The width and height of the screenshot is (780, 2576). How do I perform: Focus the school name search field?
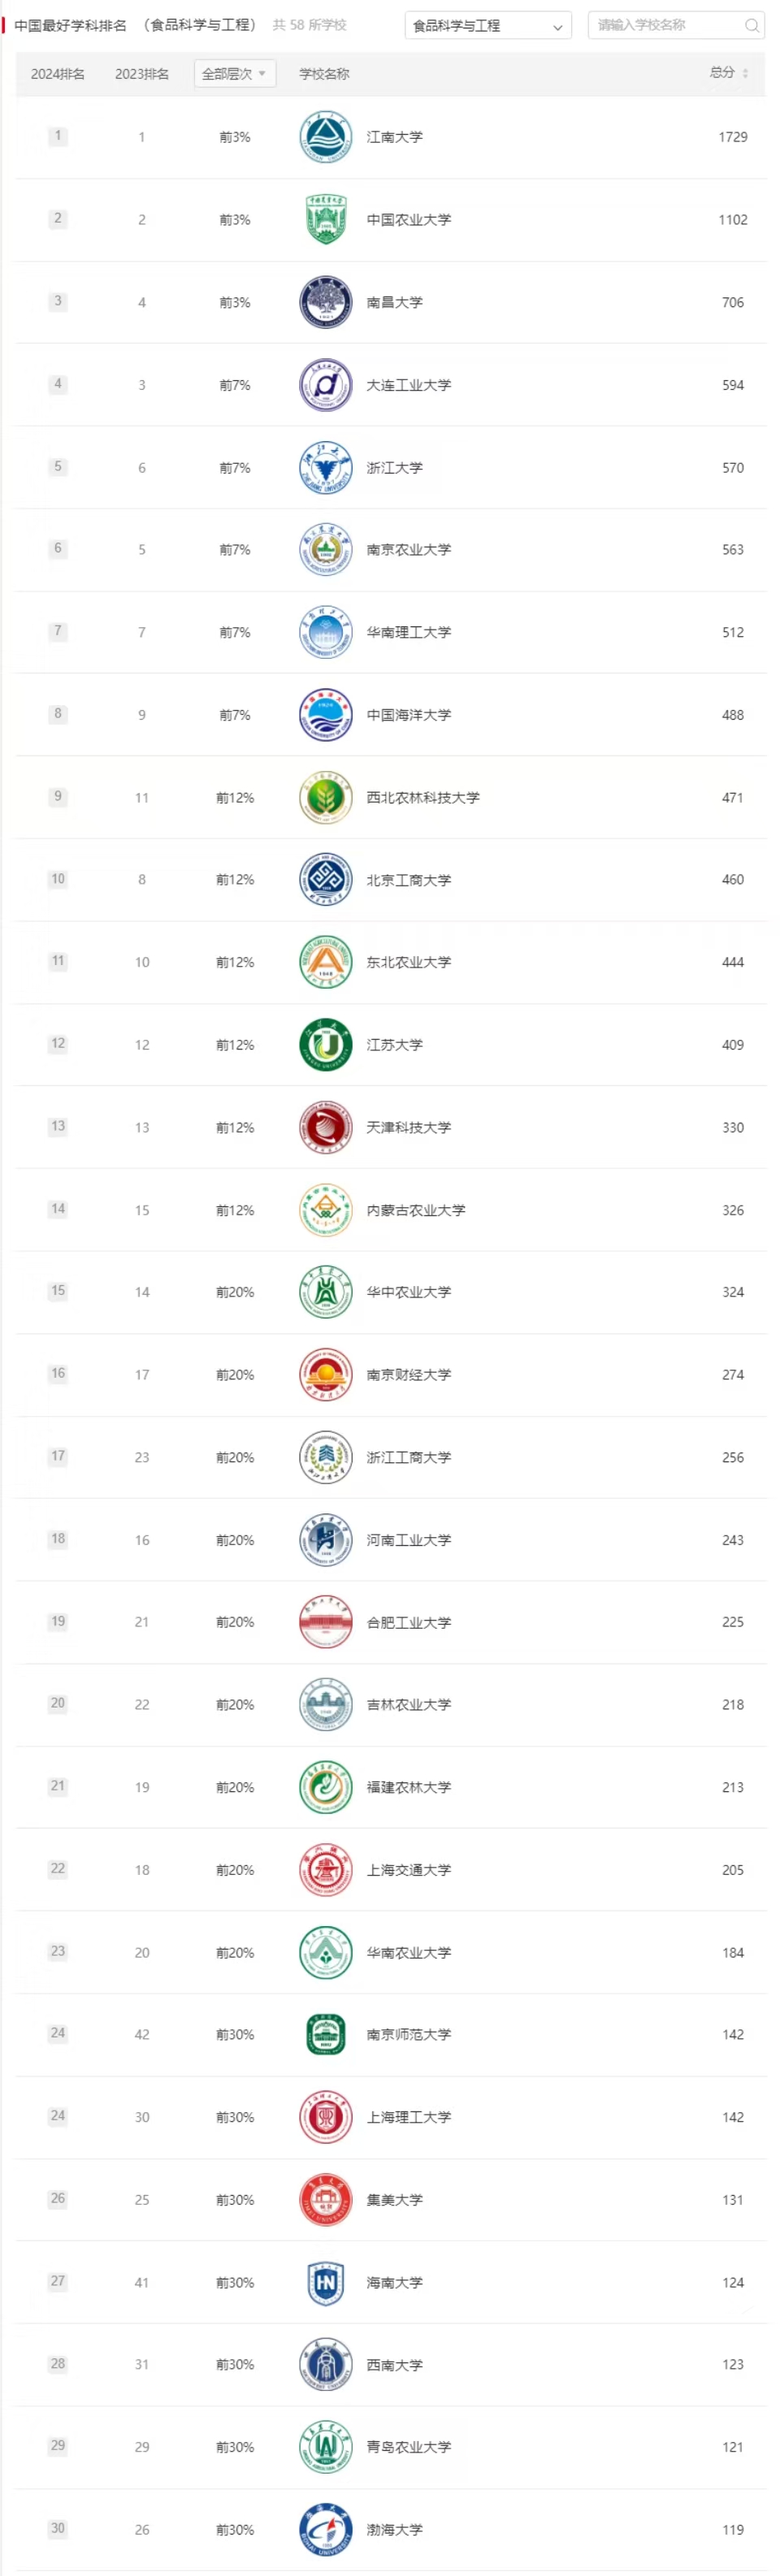665,25
